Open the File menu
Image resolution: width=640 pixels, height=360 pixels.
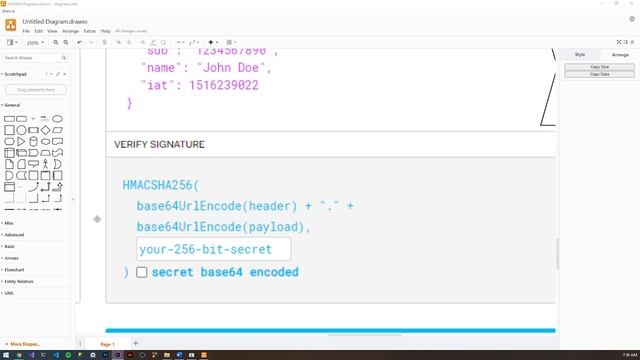pyautogui.click(x=26, y=31)
